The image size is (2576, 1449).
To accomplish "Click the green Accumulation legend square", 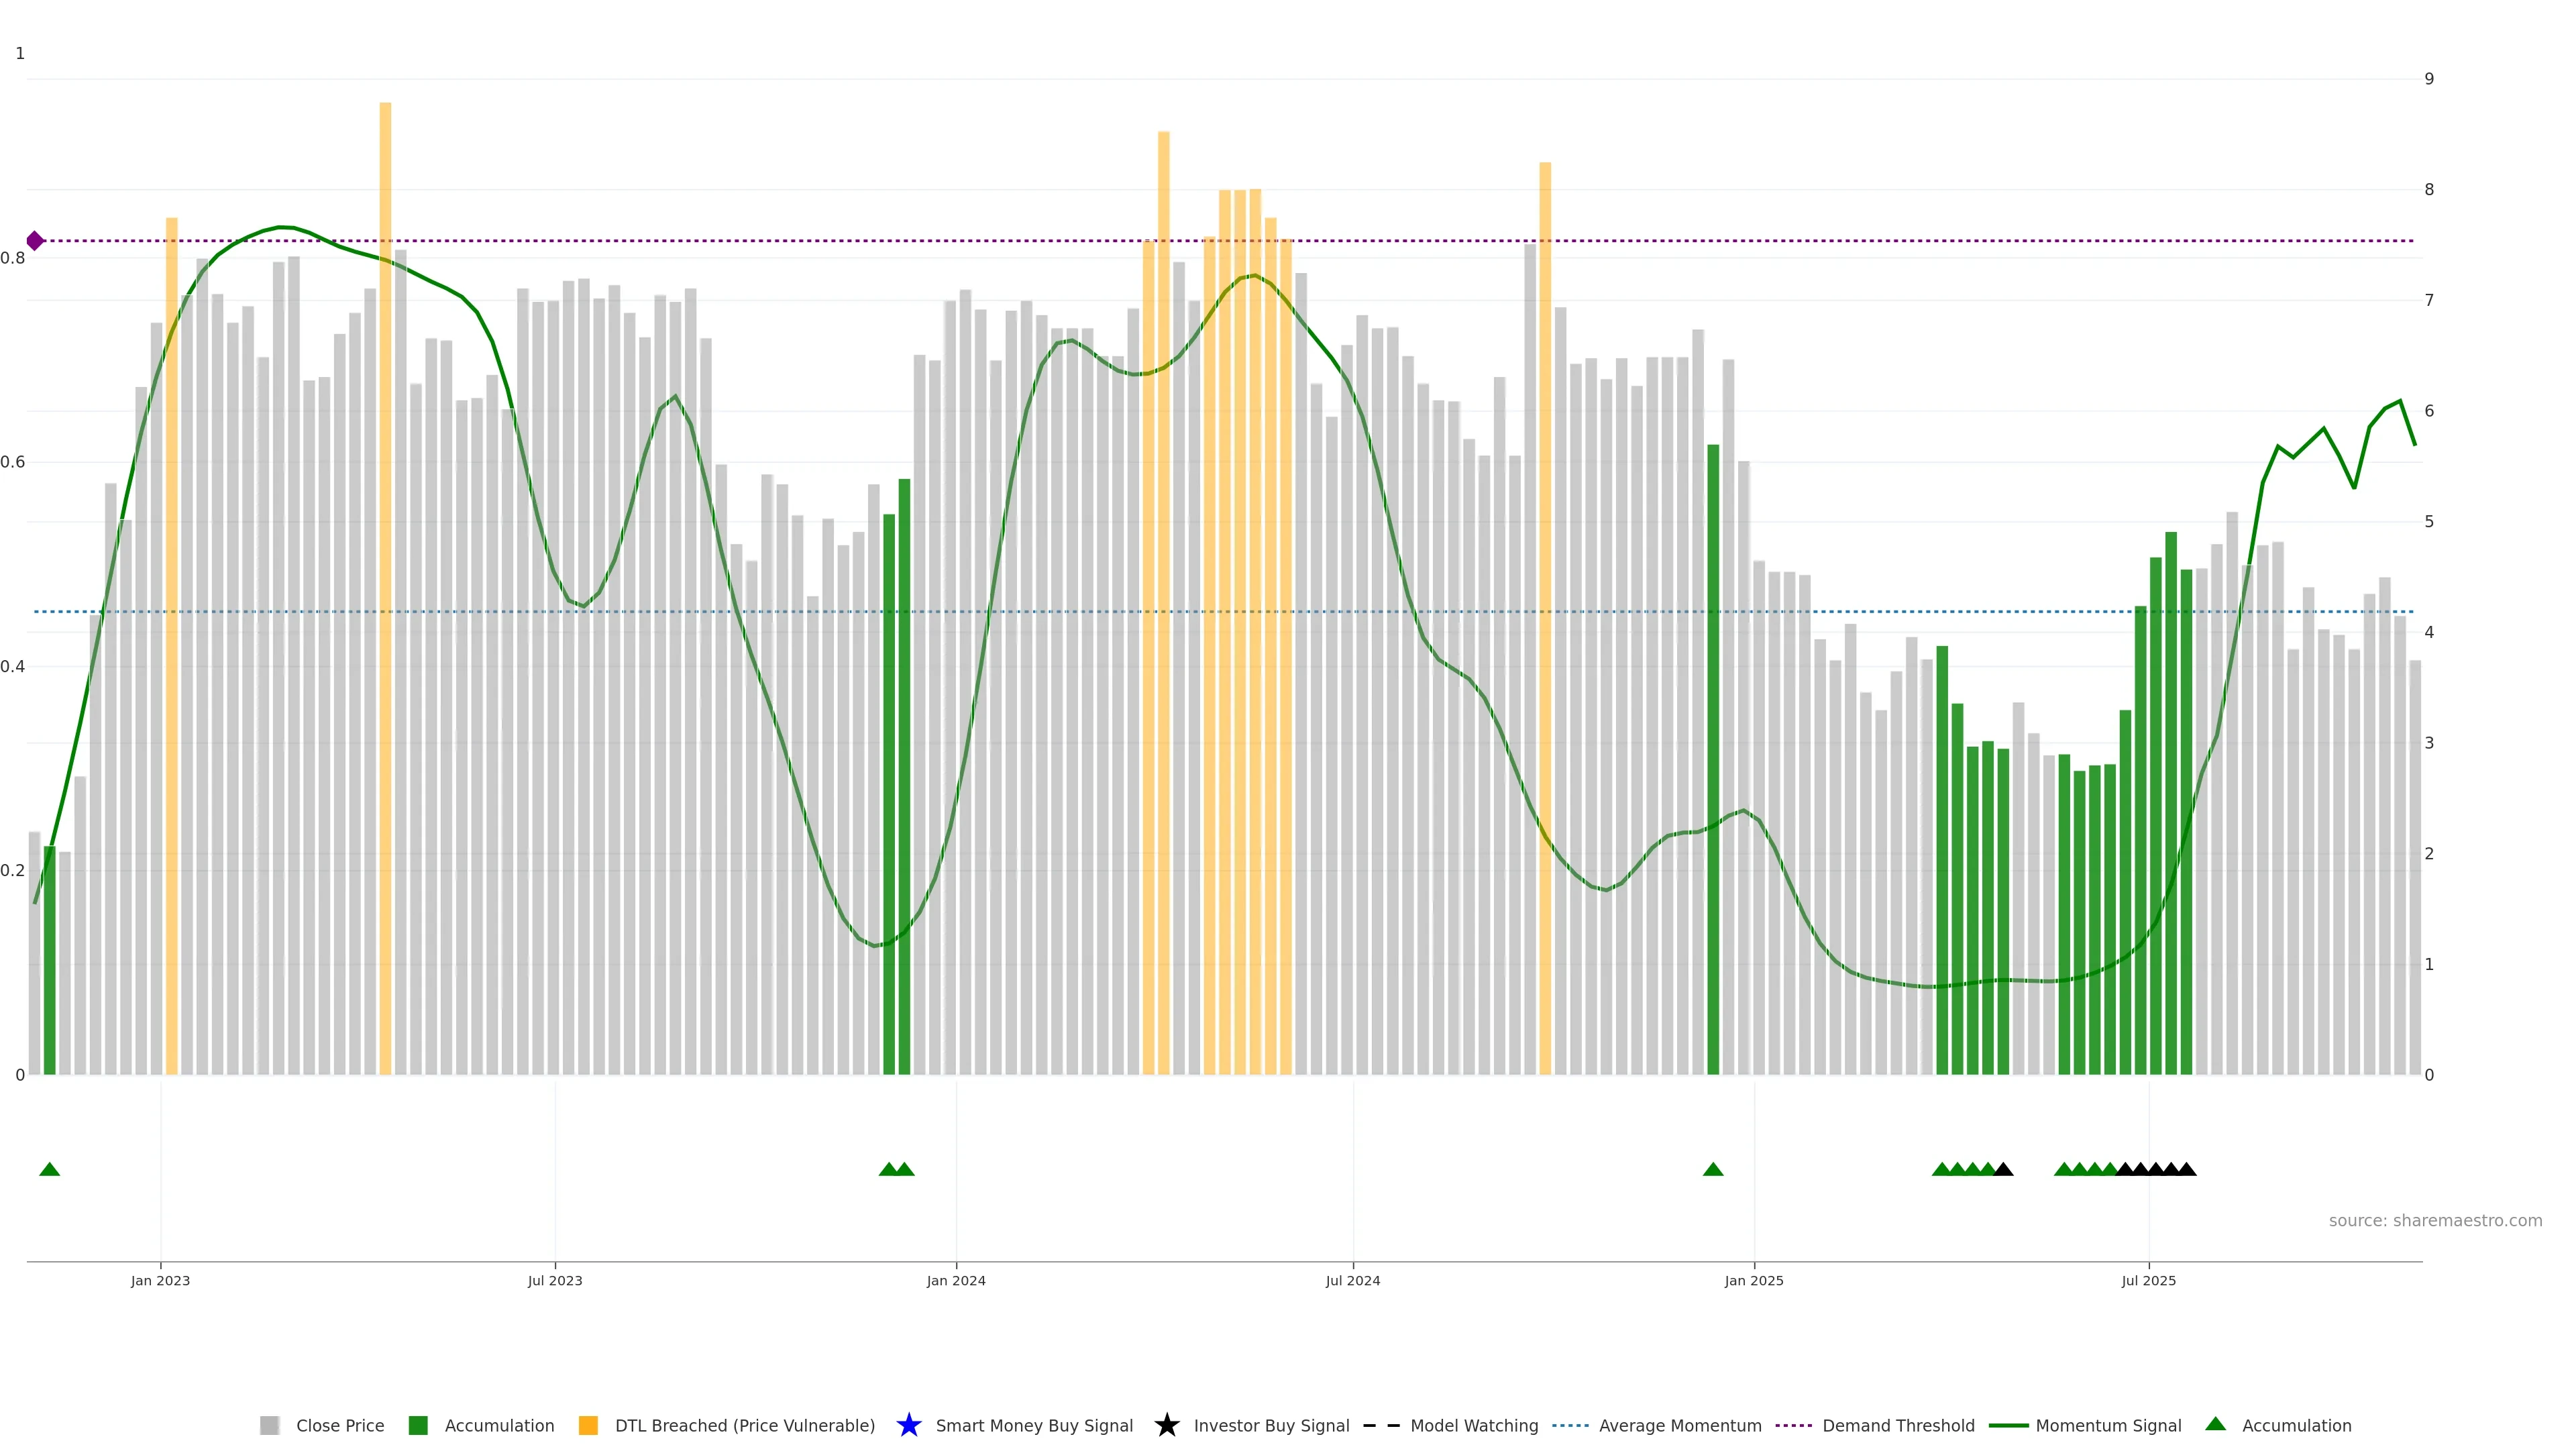I will 418,1425.
